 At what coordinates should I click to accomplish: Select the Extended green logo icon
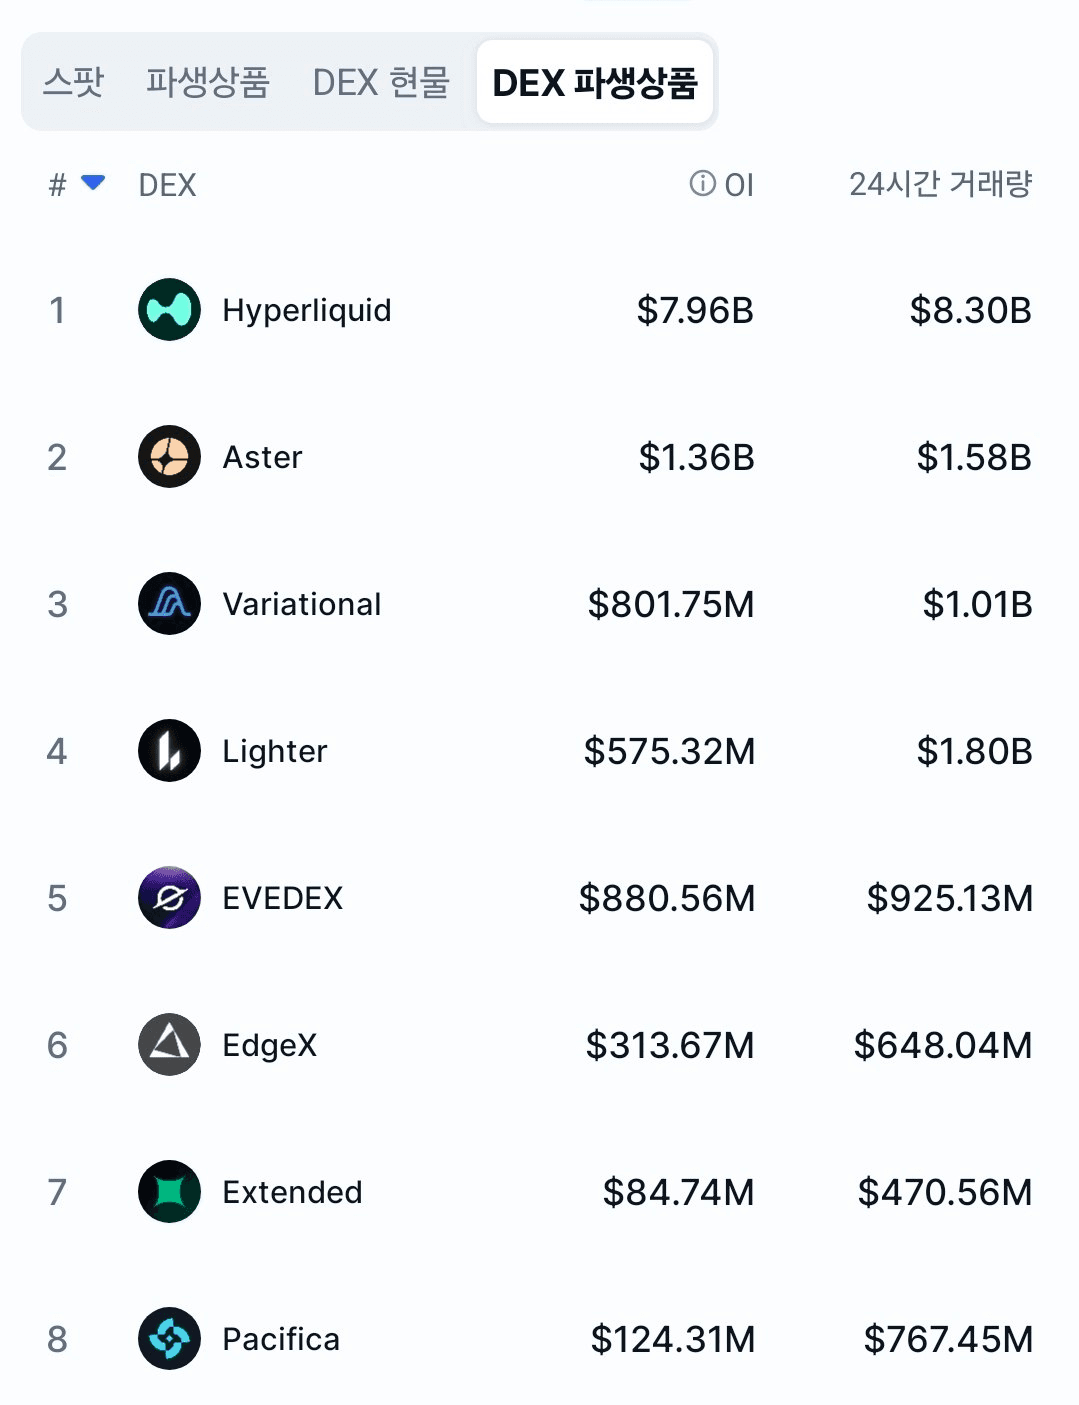click(x=169, y=1192)
